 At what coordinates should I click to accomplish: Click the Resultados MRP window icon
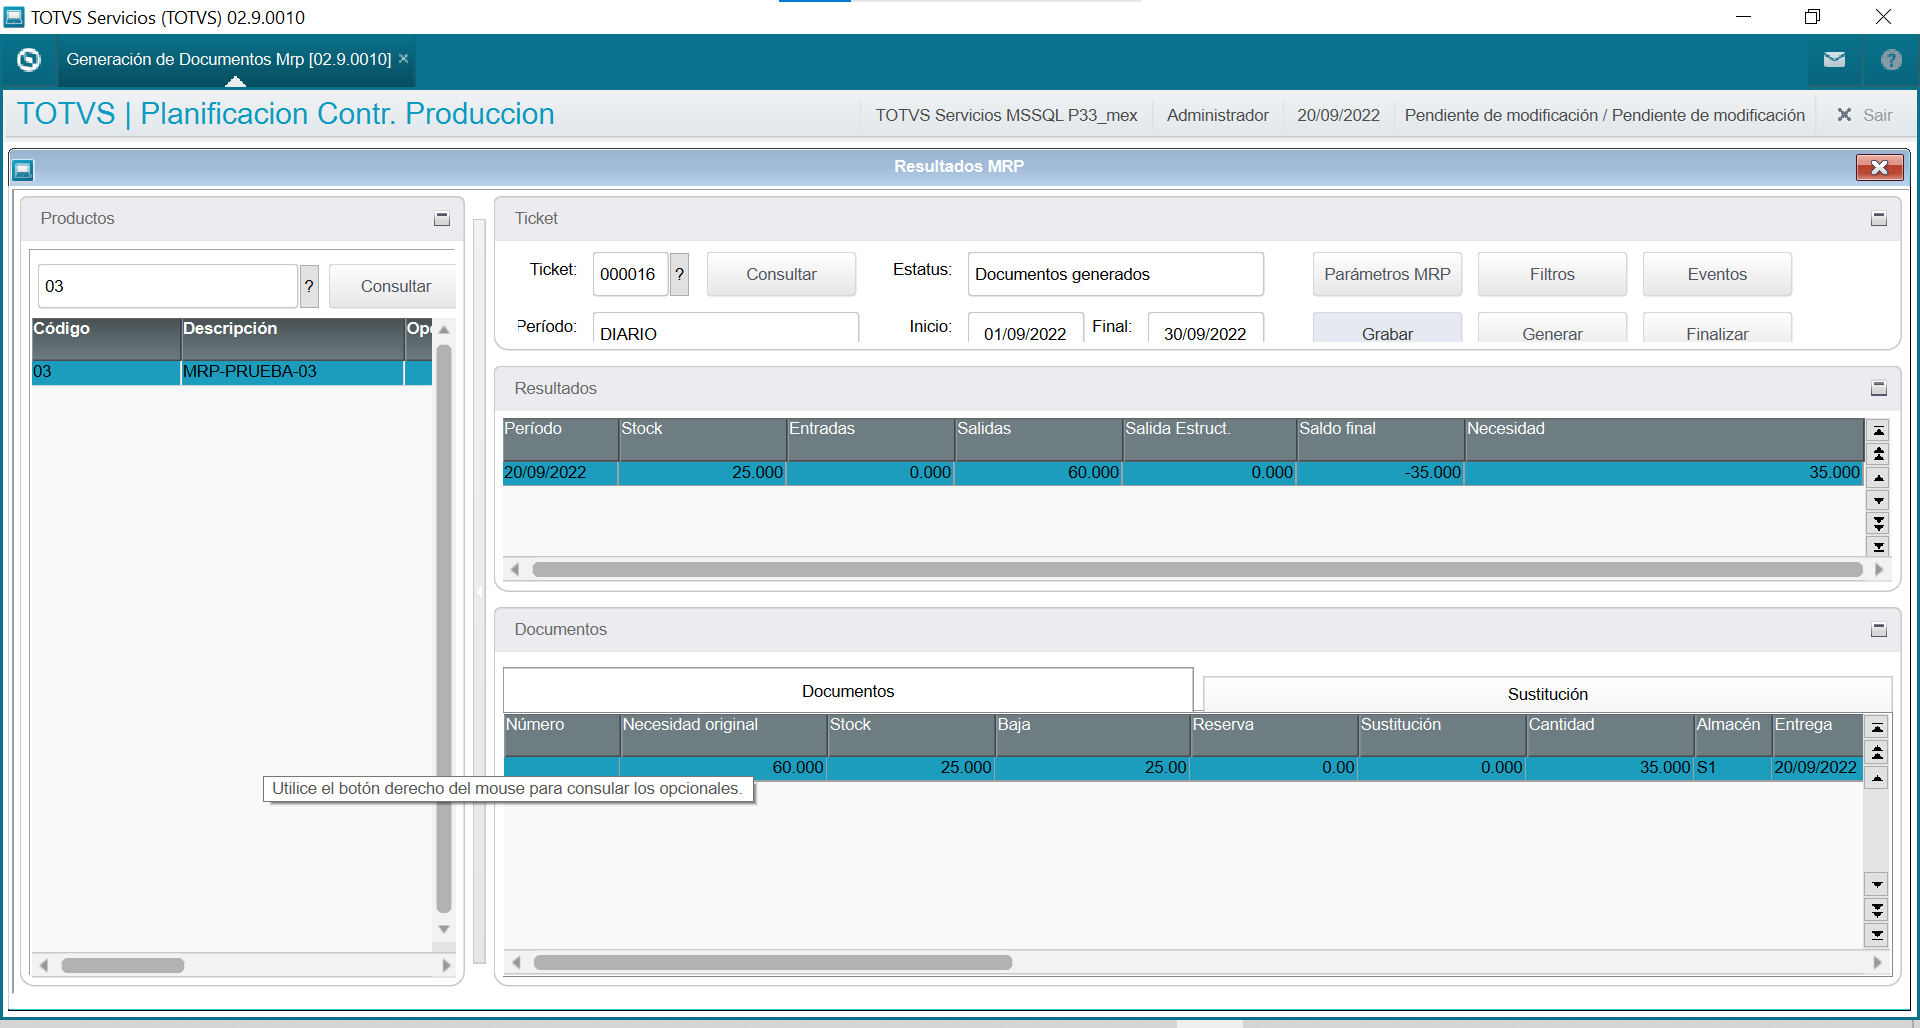23,169
